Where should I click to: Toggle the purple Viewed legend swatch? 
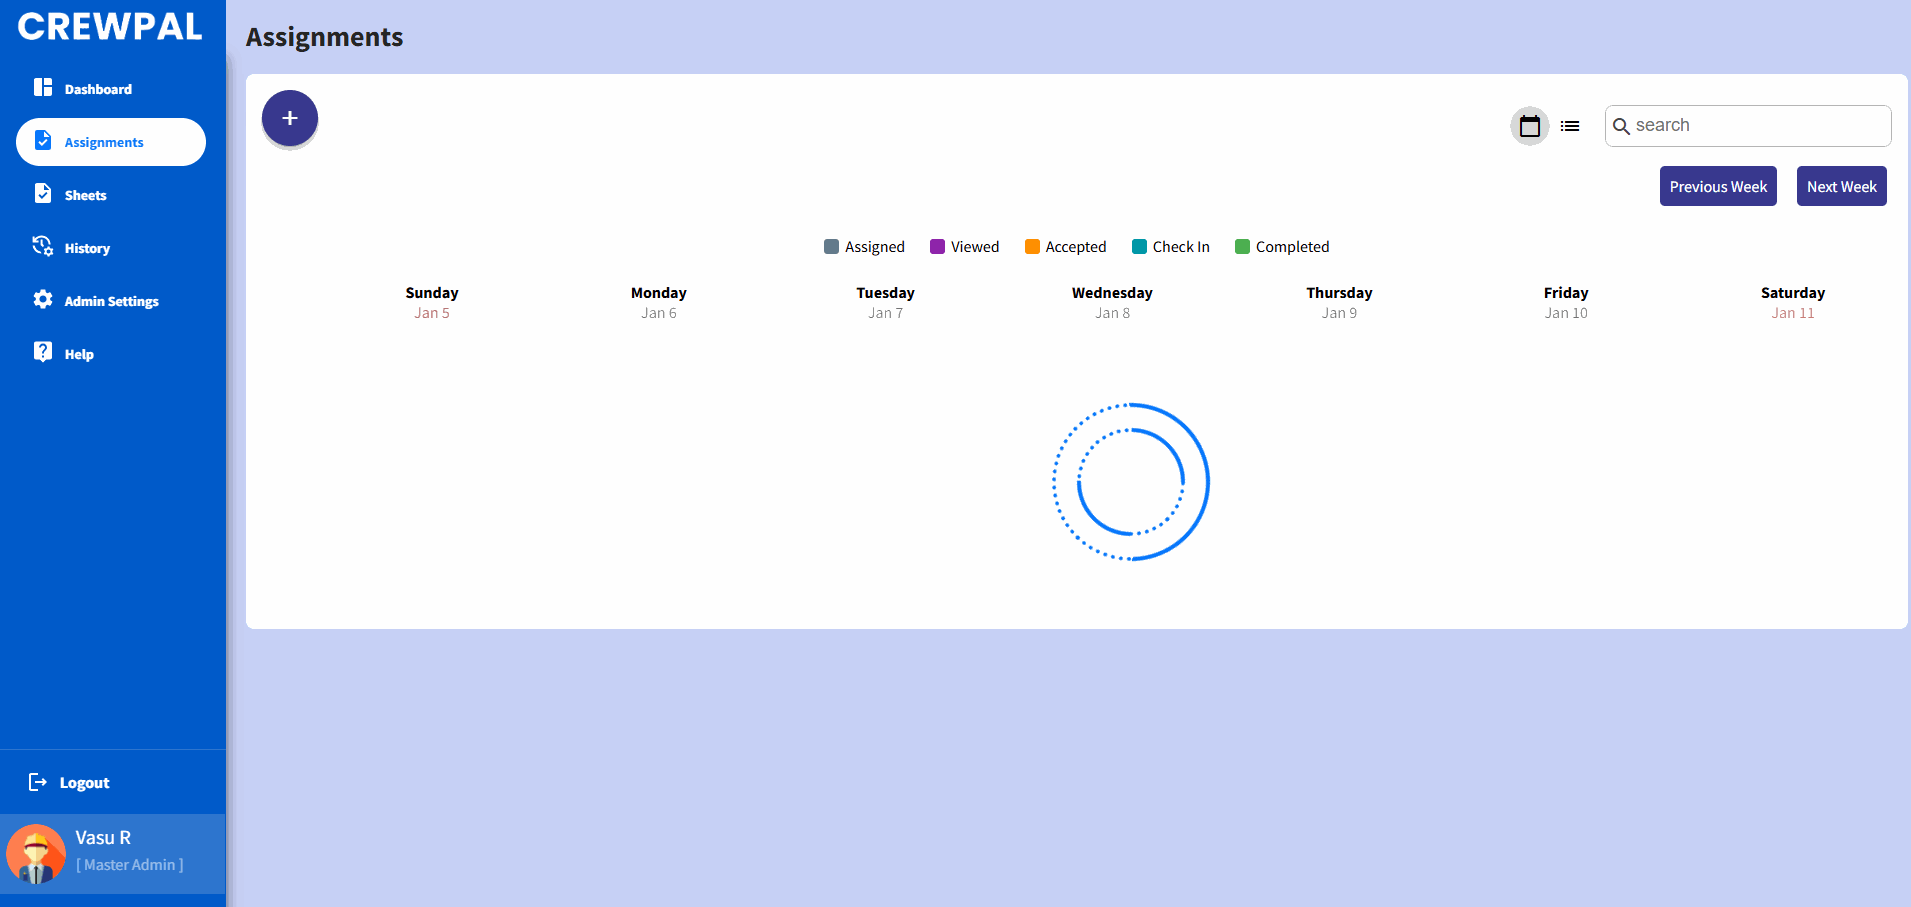937,247
